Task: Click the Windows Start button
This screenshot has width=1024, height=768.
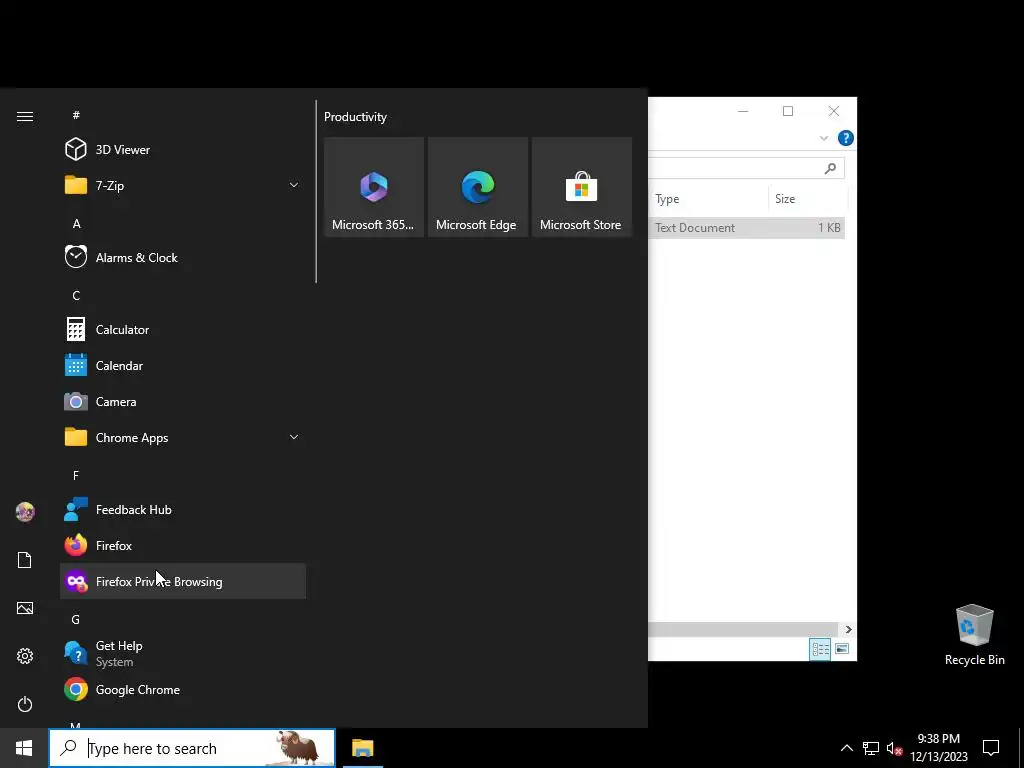Action: 24,748
